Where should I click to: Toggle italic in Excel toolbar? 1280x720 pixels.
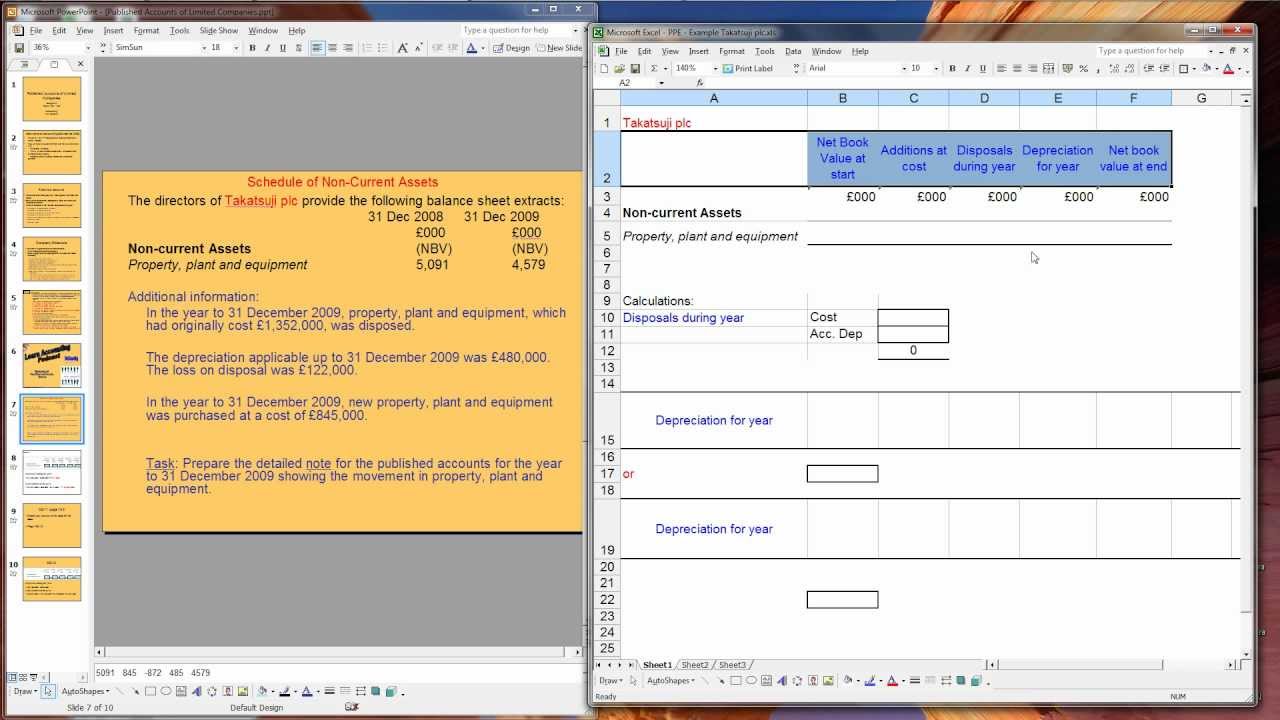pyautogui.click(x=967, y=68)
